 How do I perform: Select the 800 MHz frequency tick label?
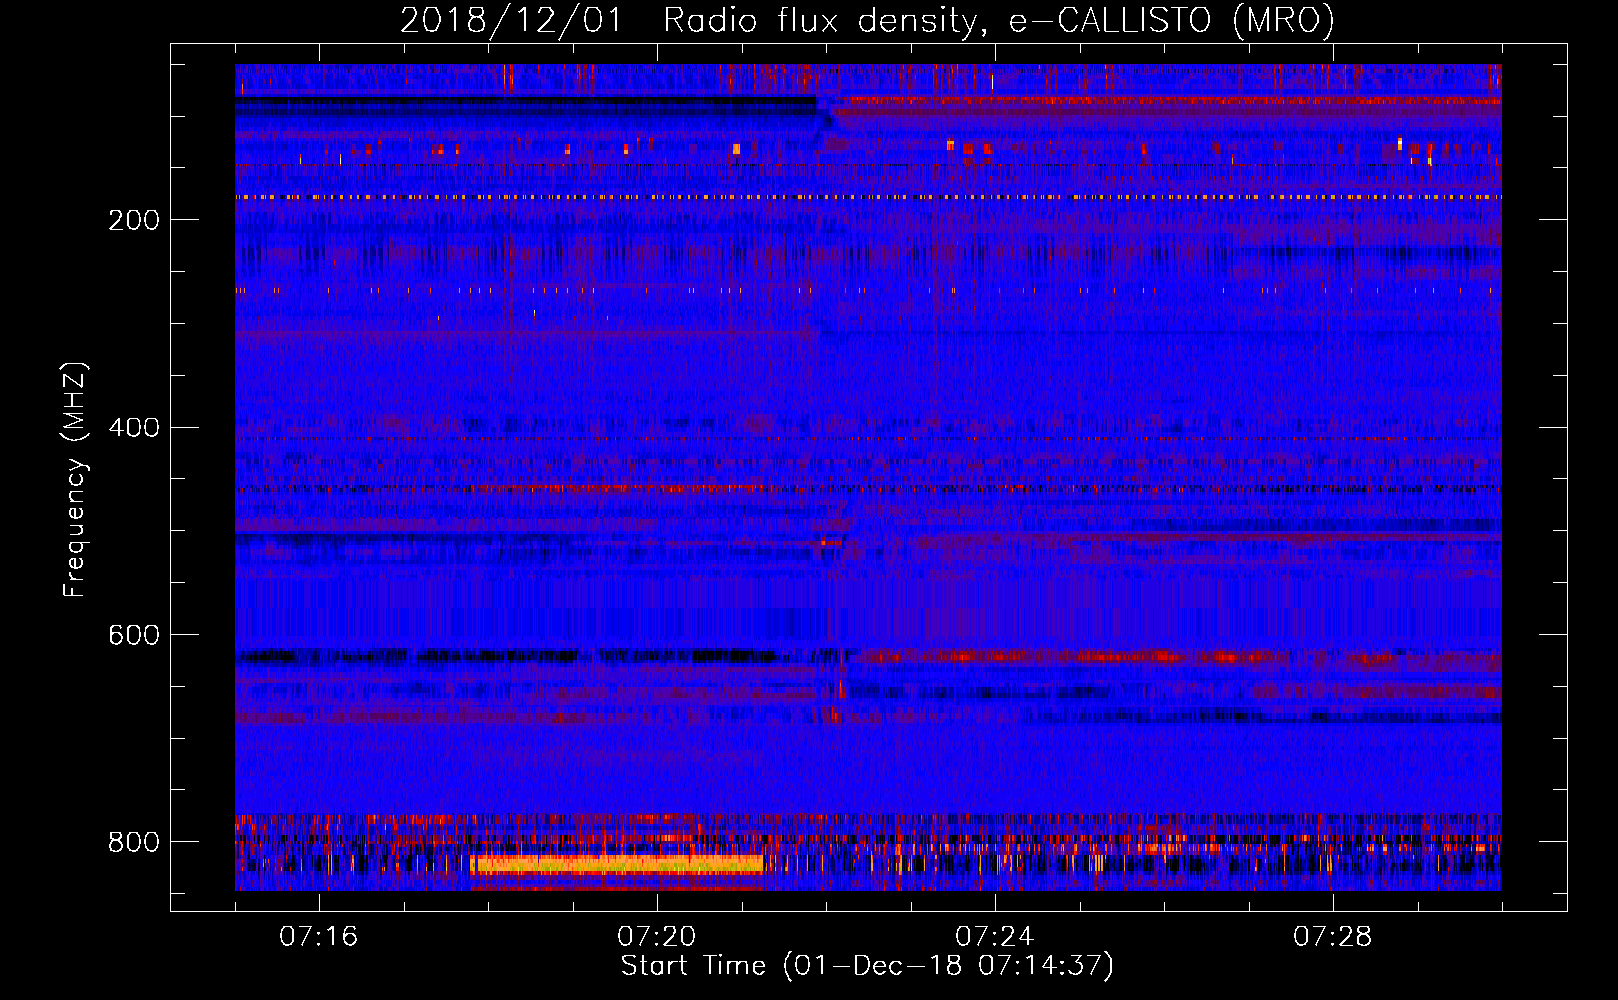133,842
